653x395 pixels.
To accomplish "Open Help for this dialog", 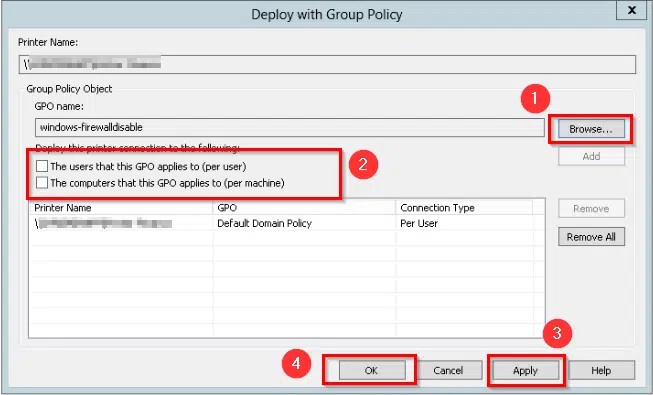I will [x=601, y=370].
